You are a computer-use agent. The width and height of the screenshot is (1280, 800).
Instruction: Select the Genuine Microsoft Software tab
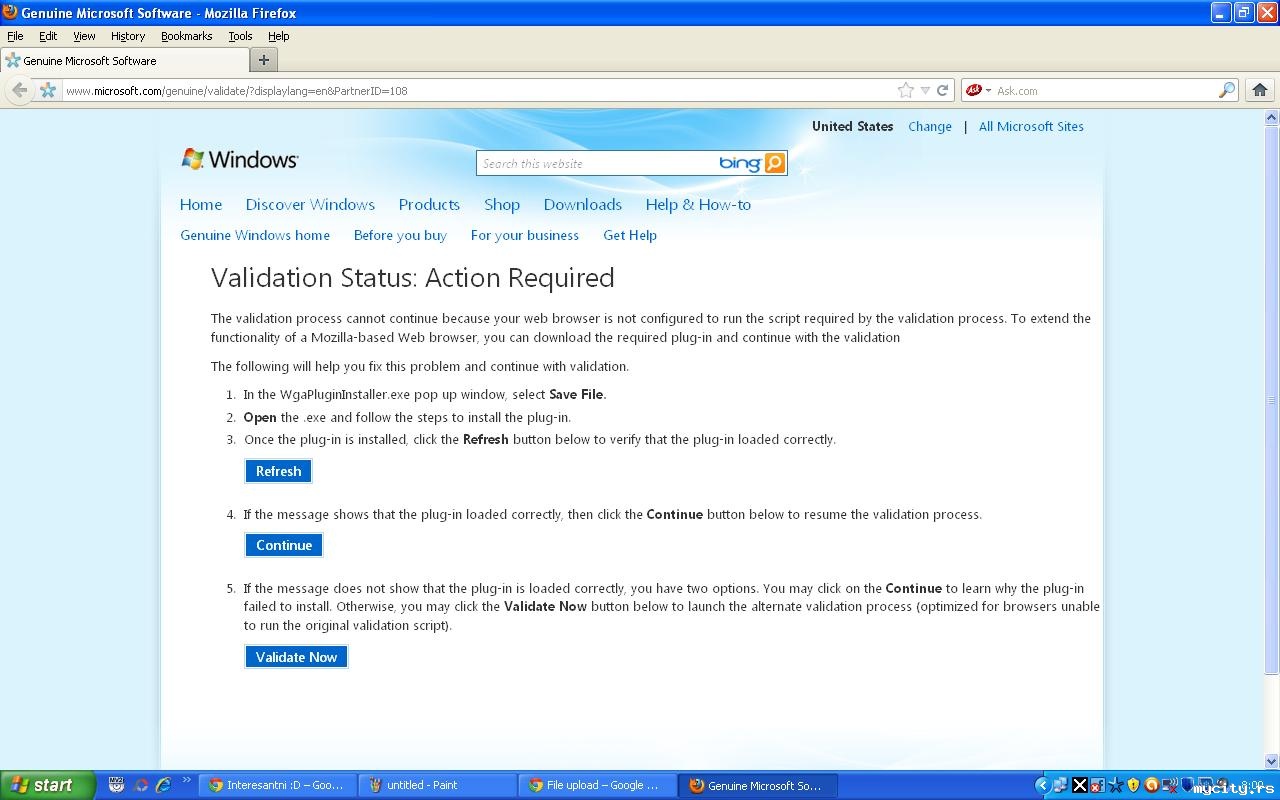point(124,61)
